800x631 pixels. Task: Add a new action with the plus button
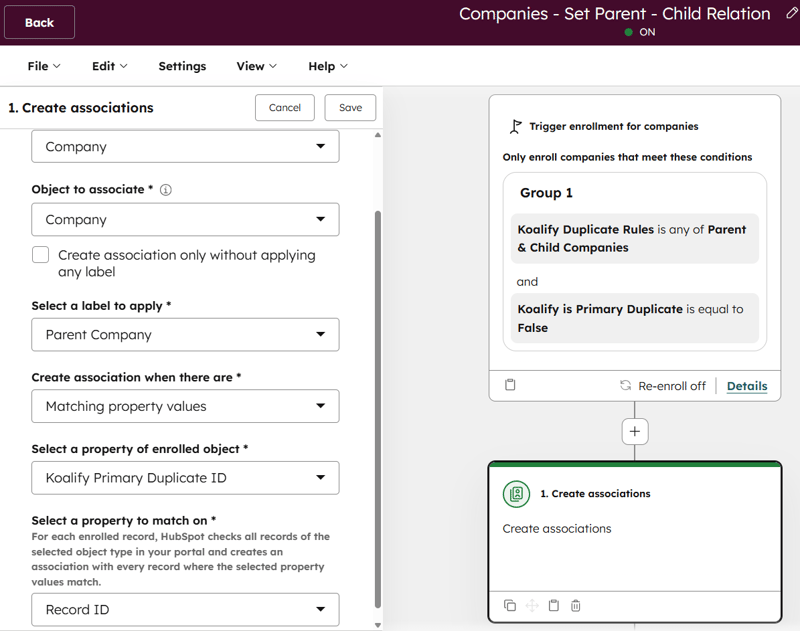coord(635,431)
